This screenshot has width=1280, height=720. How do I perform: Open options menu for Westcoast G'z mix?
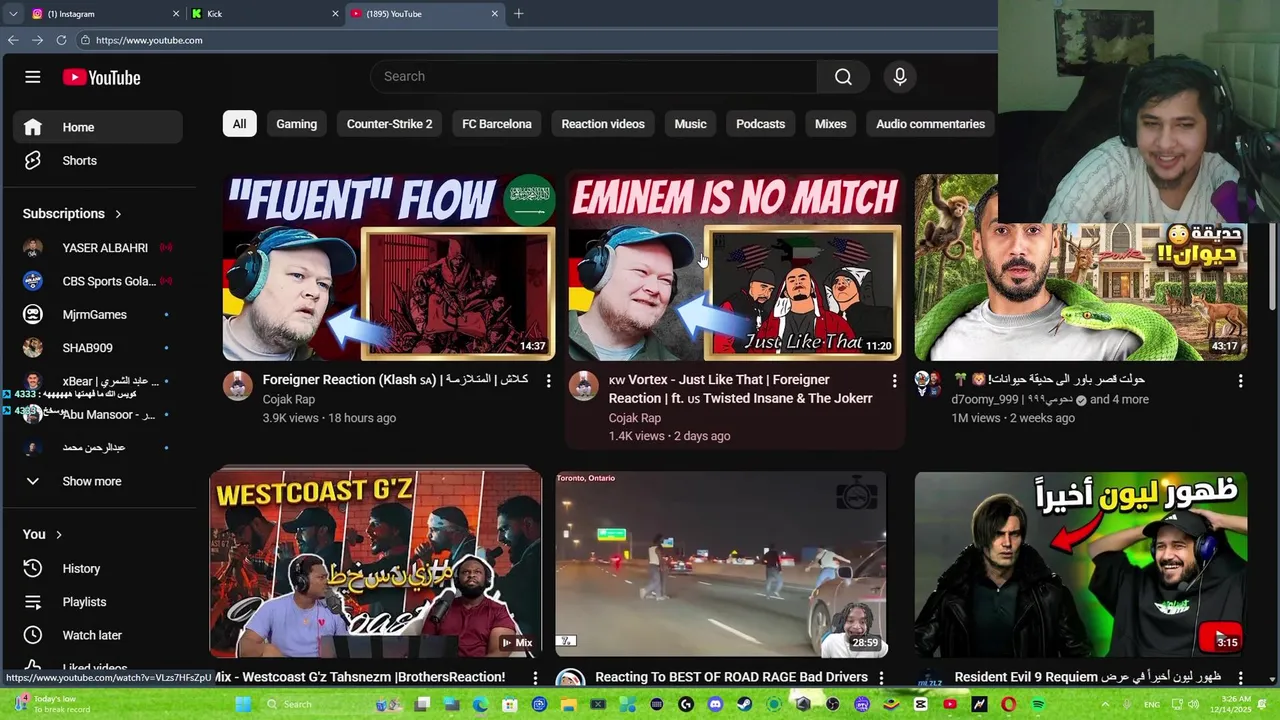[535, 678]
